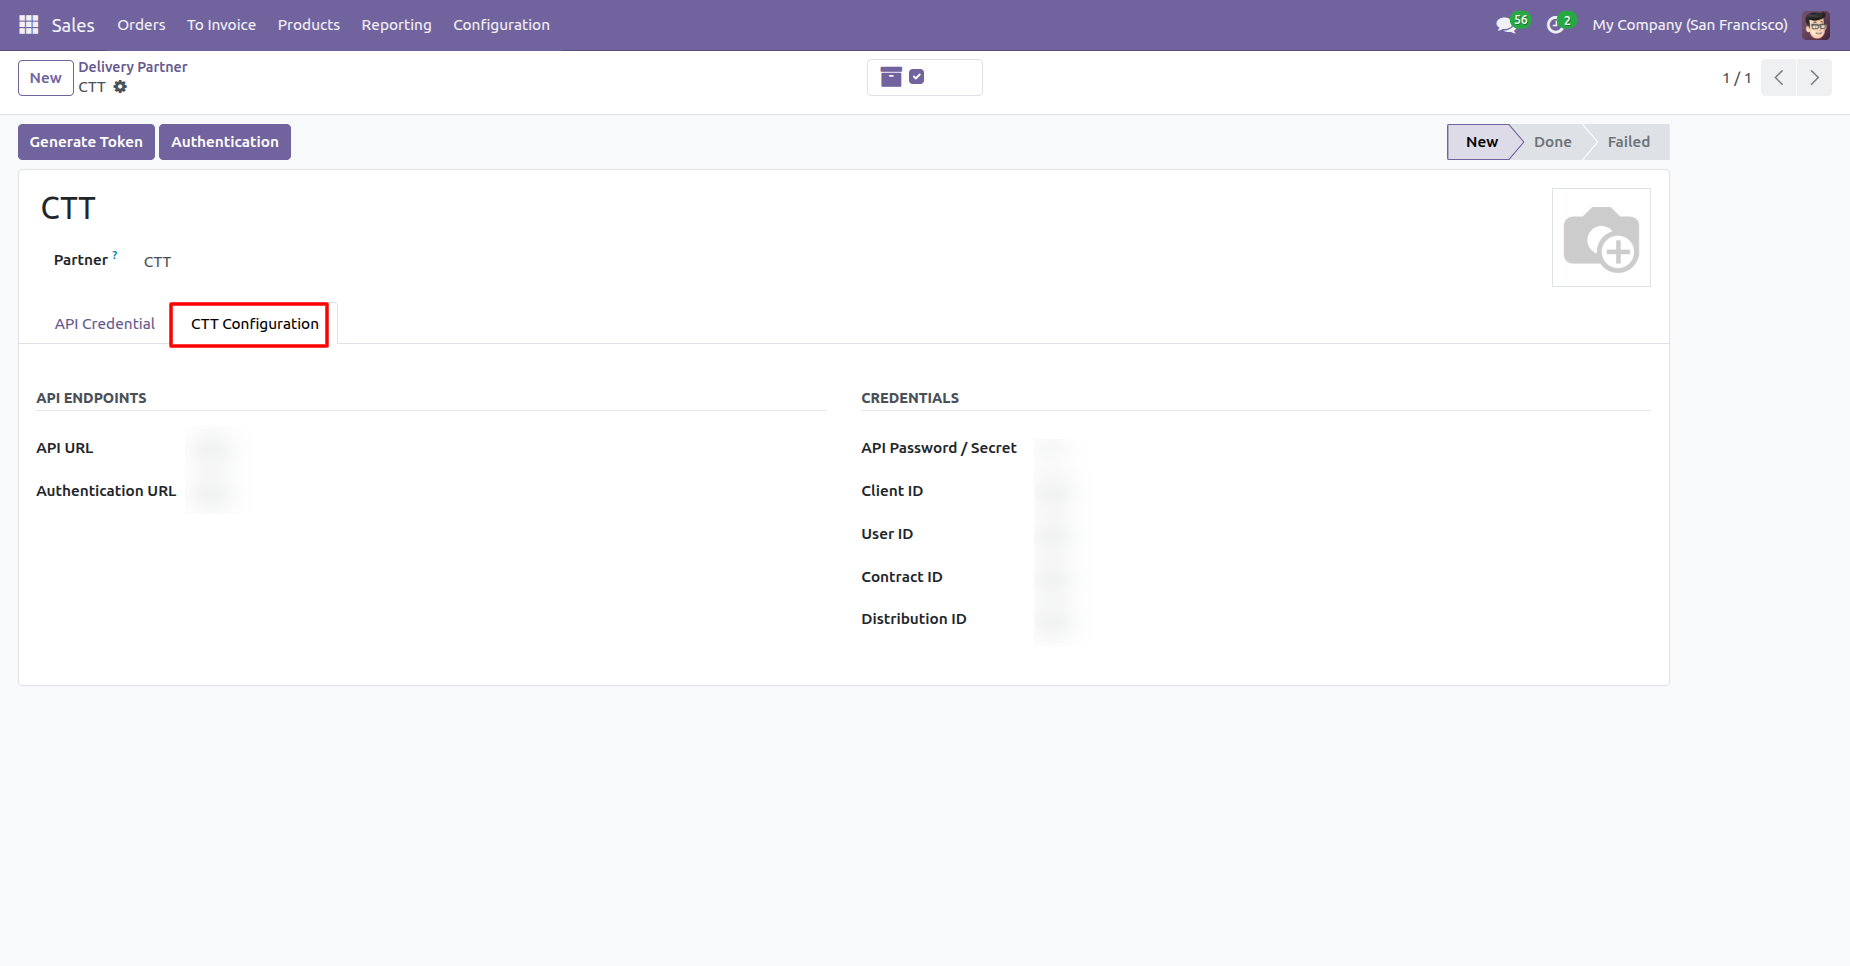Set status to Done stage
The image size is (1850, 966).
point(1552,142)
